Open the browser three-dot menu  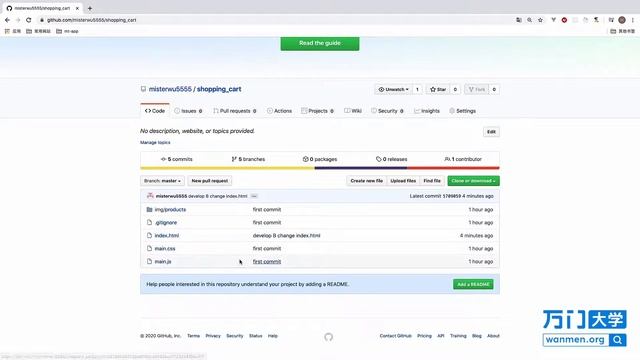[x=633, y=20]
